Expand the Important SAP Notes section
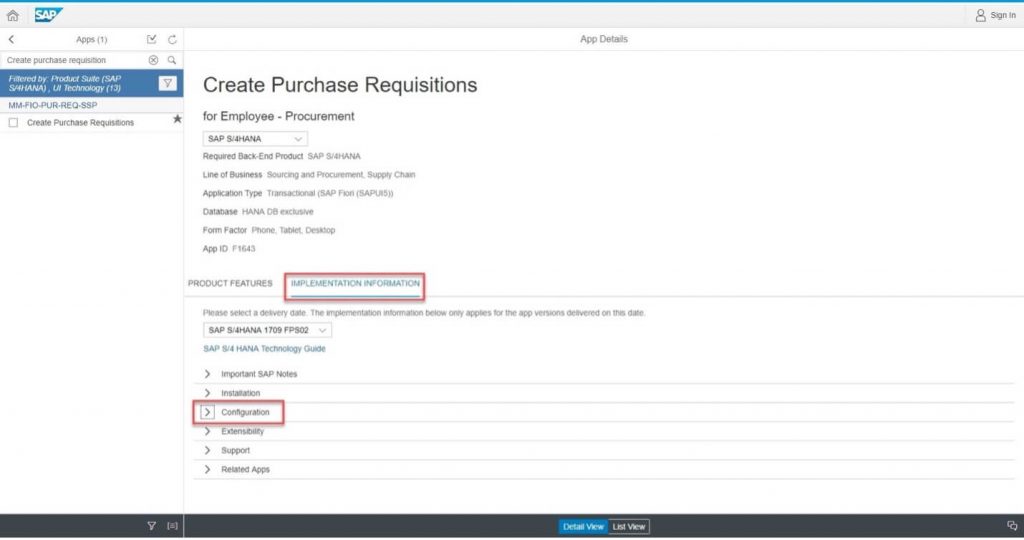 207,373
